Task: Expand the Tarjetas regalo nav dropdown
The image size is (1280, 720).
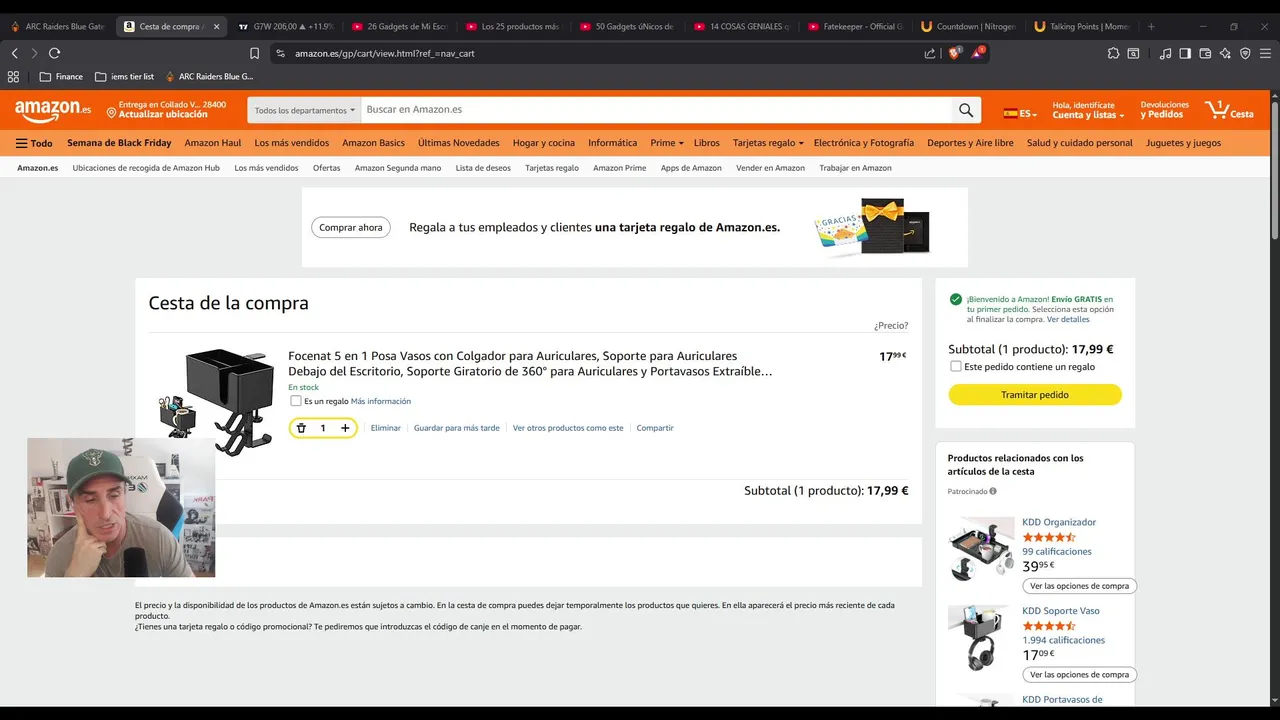Action: [768, 143]
